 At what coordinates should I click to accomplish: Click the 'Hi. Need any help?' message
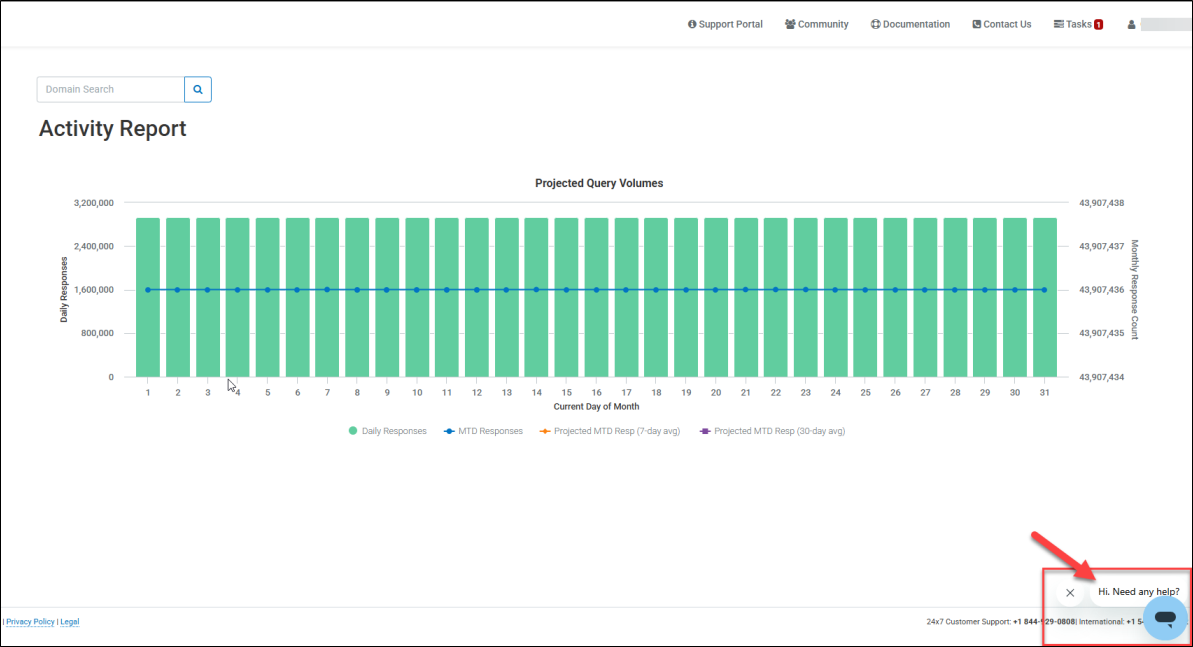(x=1138, y=592)
